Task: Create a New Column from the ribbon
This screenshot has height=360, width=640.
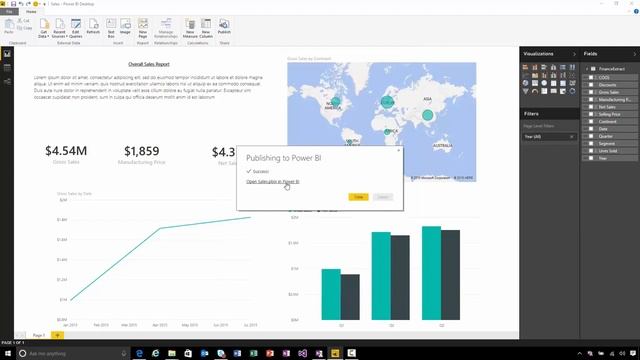Action: pyautogui.click(x=206, y=28)
